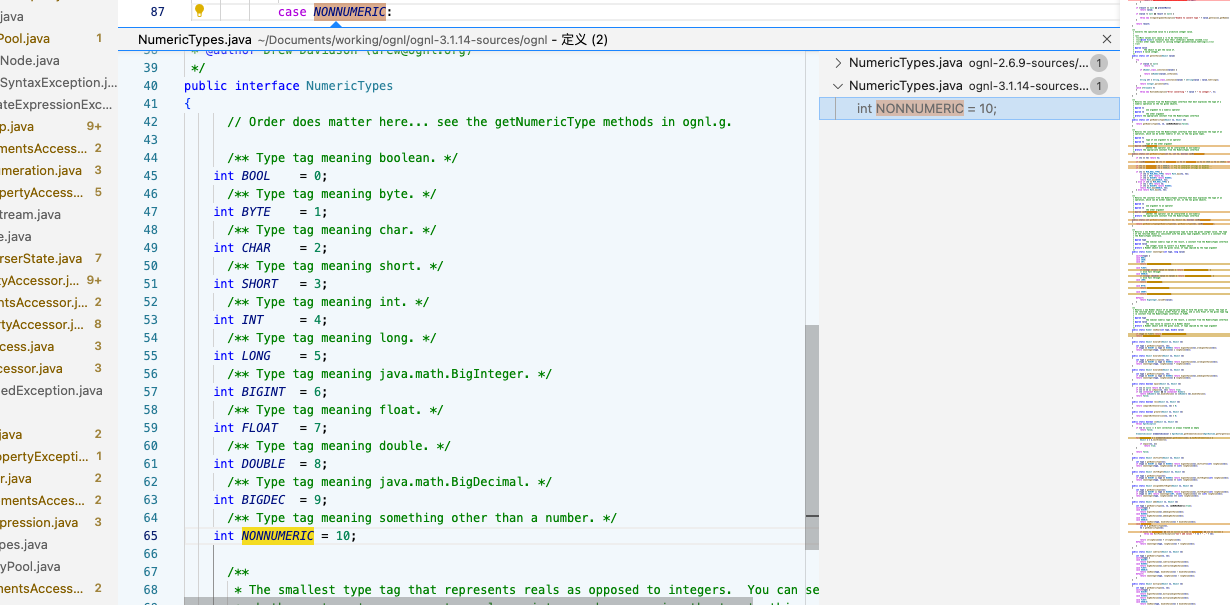The height and width of the screenshot is (605, 1230).
Task: Collapse the ognl-3.1.14-sources NumericTypes.java reference group
Action: pyautogui.click(x=838, y=86)
